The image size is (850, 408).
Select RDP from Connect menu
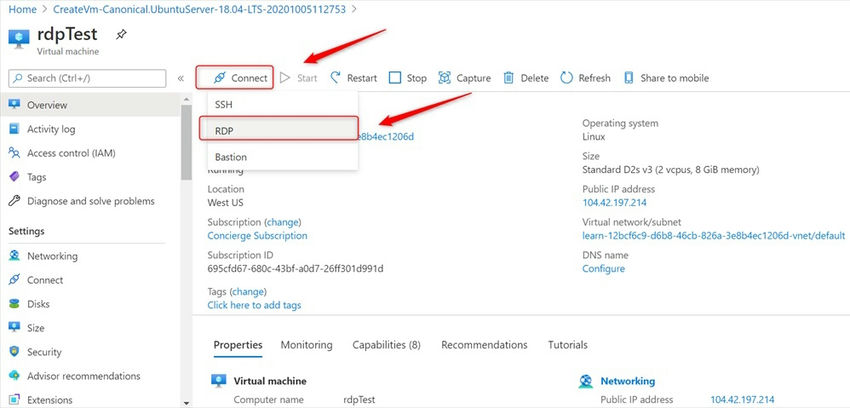225,130
